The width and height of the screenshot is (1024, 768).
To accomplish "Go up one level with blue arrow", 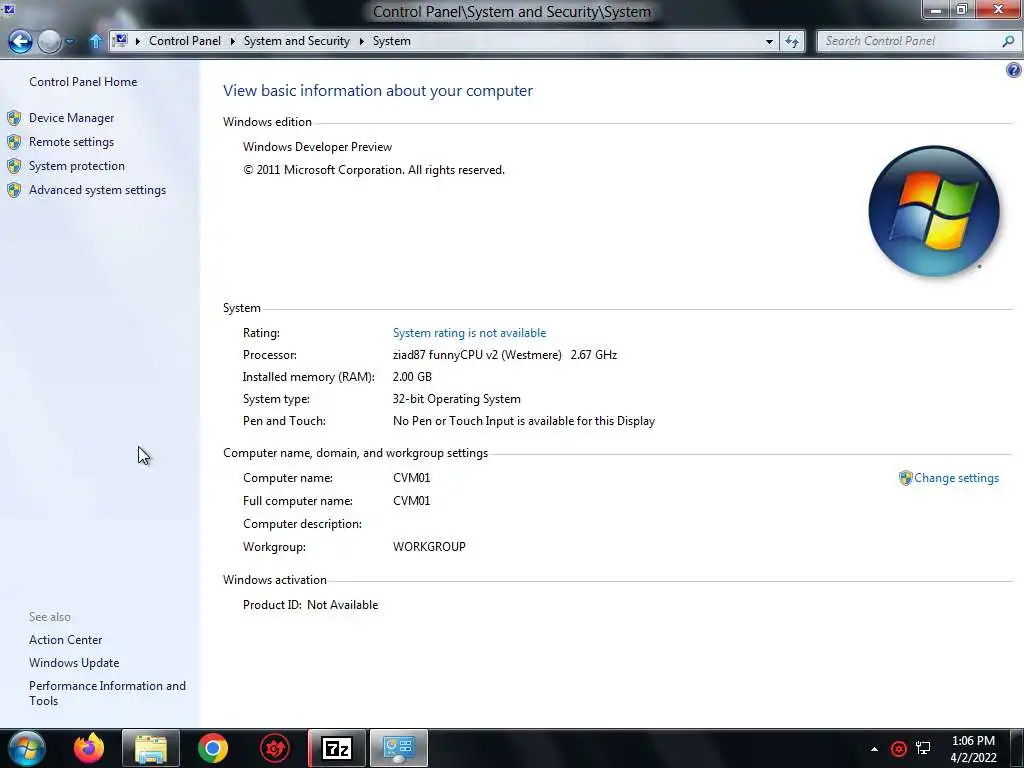I will pyautogui.click(x=95, y=41).
